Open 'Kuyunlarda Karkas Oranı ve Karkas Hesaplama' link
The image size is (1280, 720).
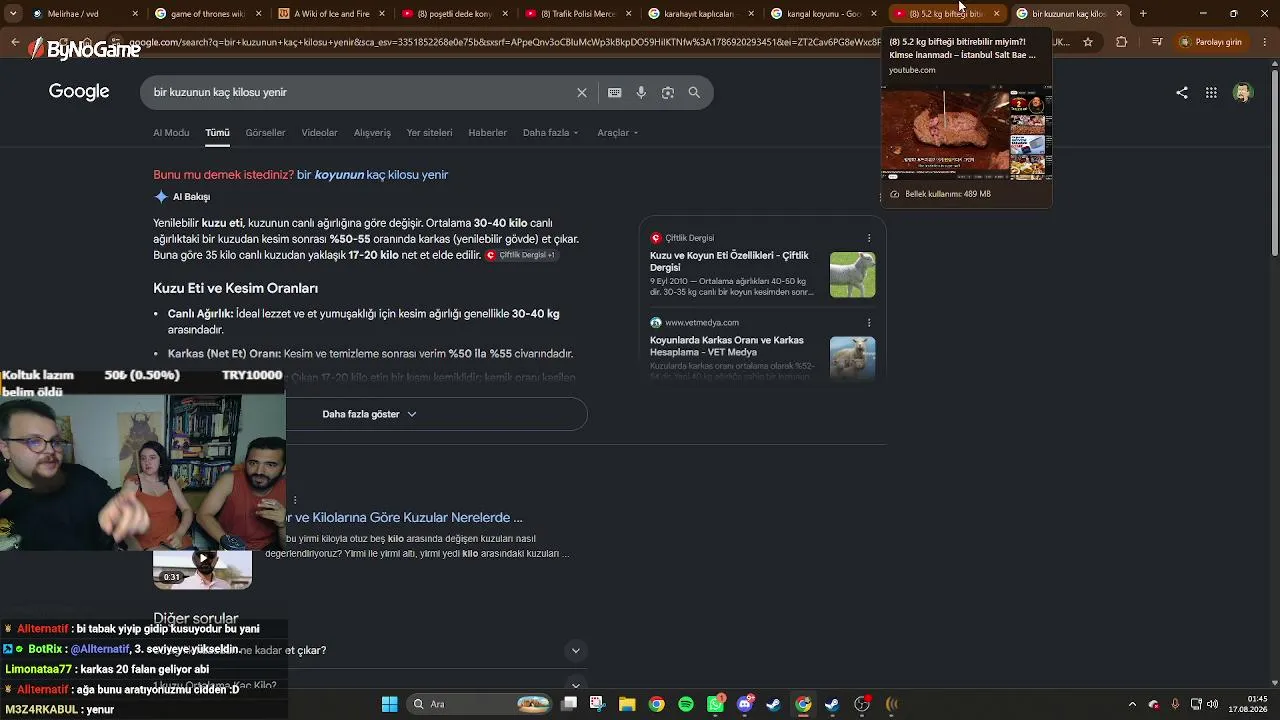(x=727, y=345)
